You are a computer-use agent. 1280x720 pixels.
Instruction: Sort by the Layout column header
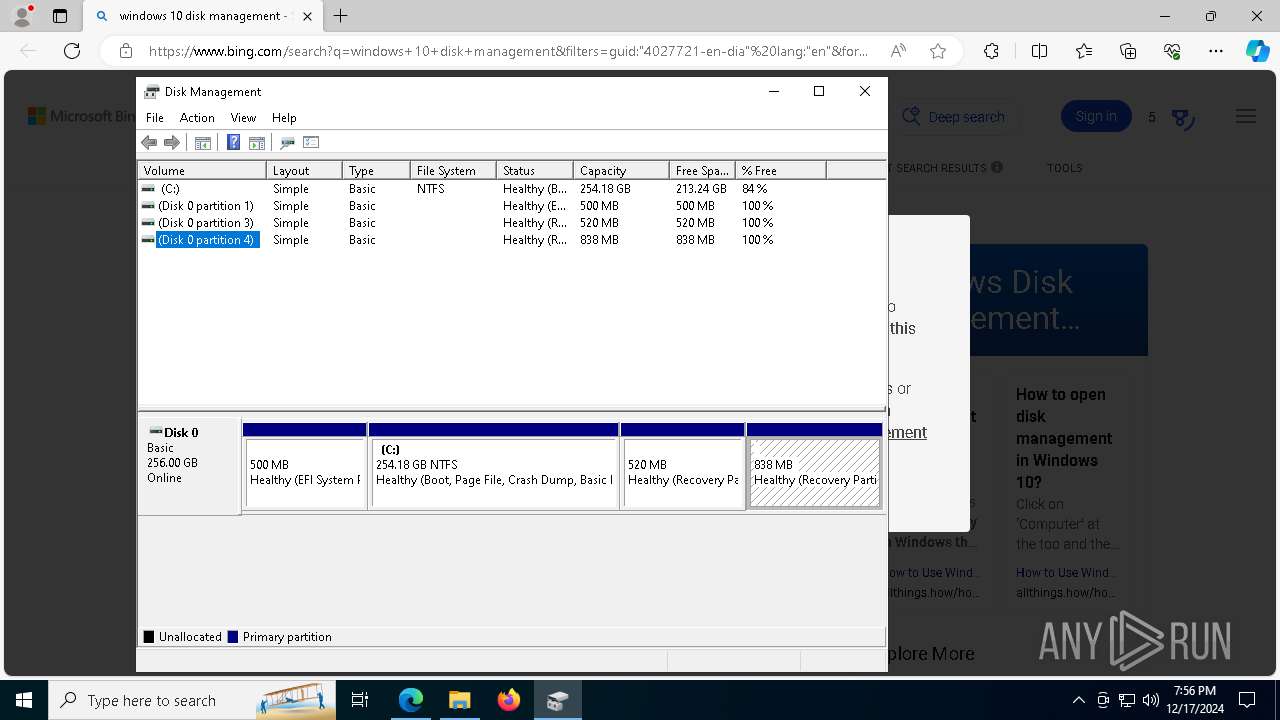pos(305,171)
